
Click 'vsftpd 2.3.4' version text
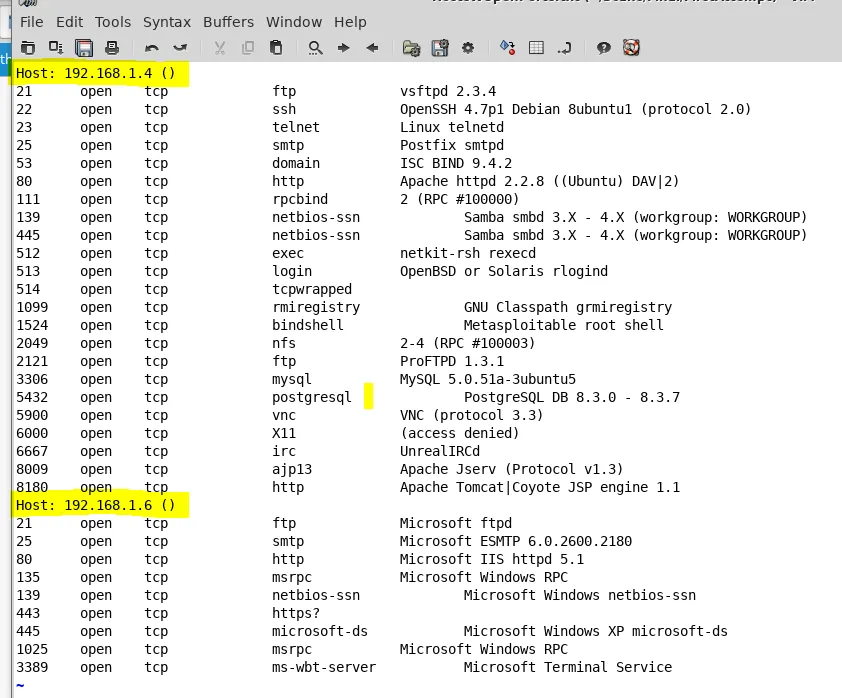[448, 91]
